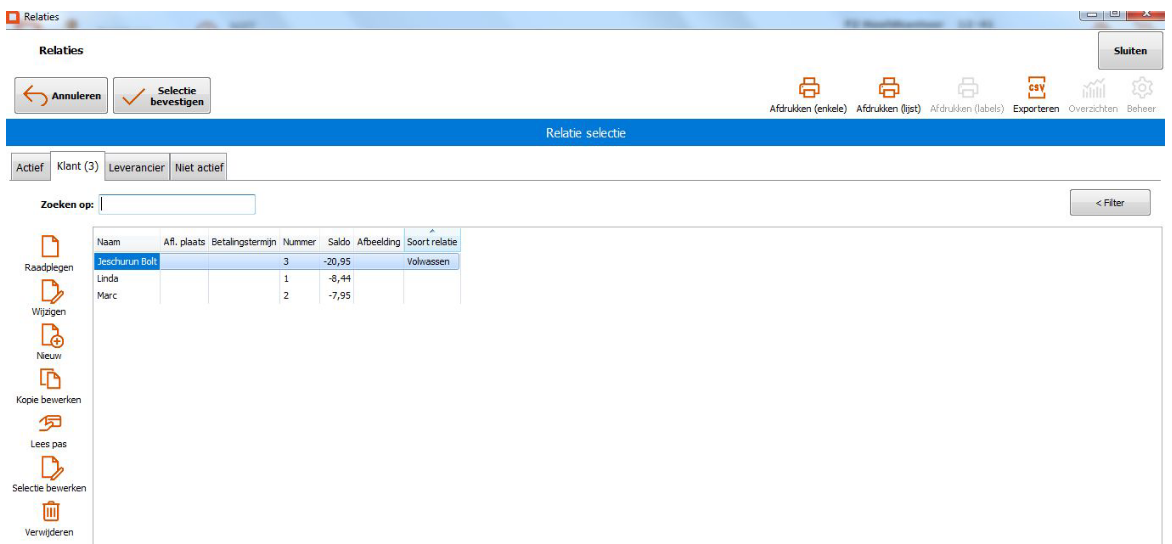Switch to the Actief tab

pos(29,168)
